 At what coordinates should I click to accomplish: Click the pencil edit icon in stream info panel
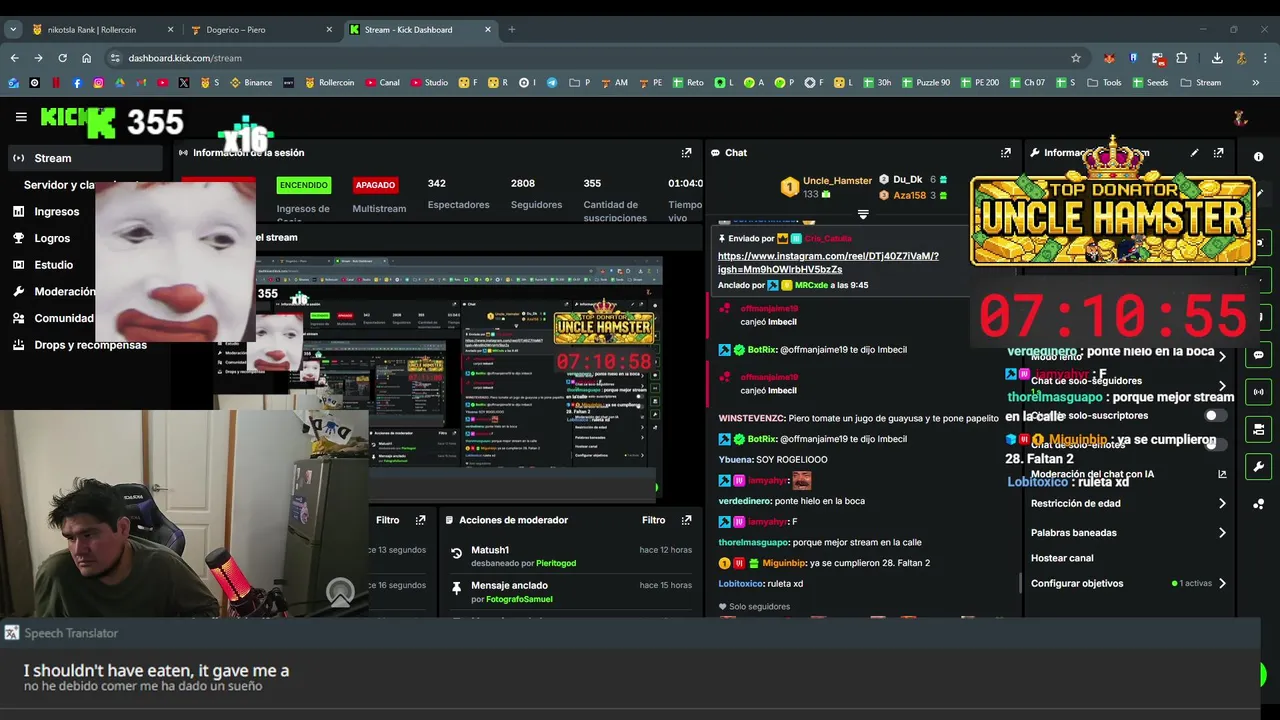(x=1194, y=153)
